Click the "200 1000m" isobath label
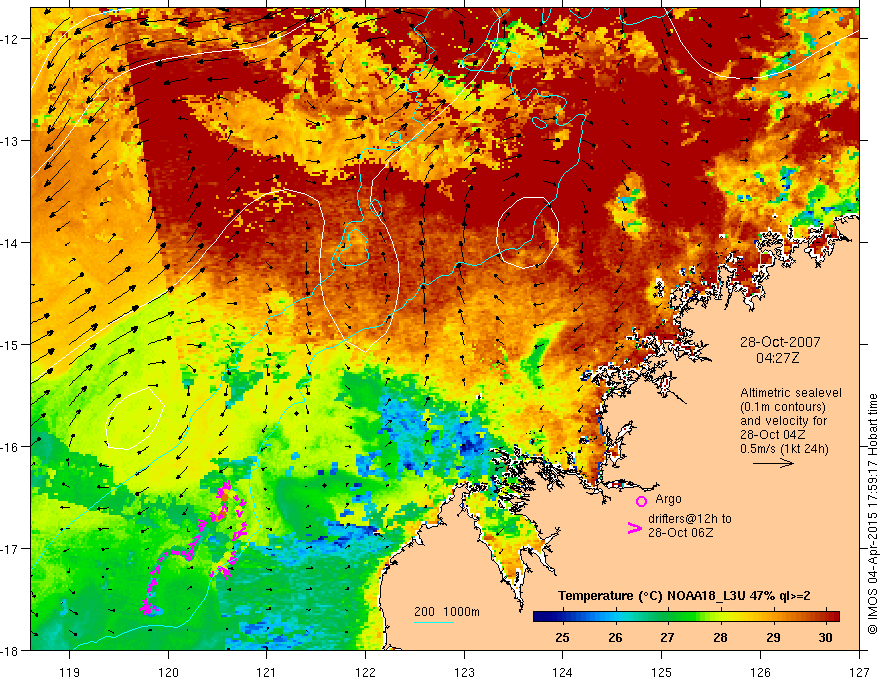 pos(447,612)
